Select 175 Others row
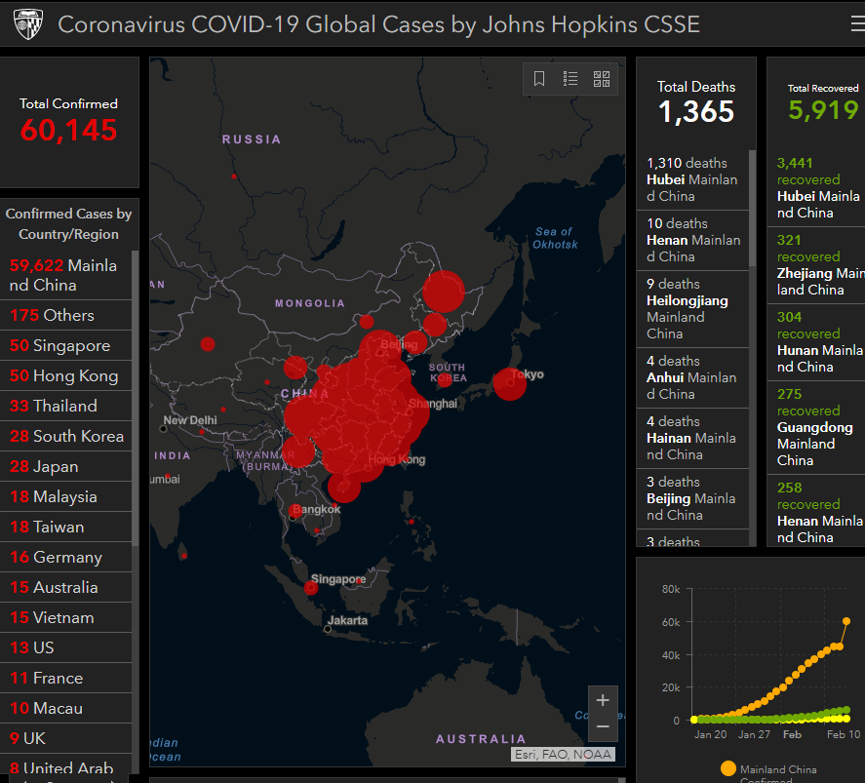865x783 pixels. pyautogui.click(x=66, y=315)
